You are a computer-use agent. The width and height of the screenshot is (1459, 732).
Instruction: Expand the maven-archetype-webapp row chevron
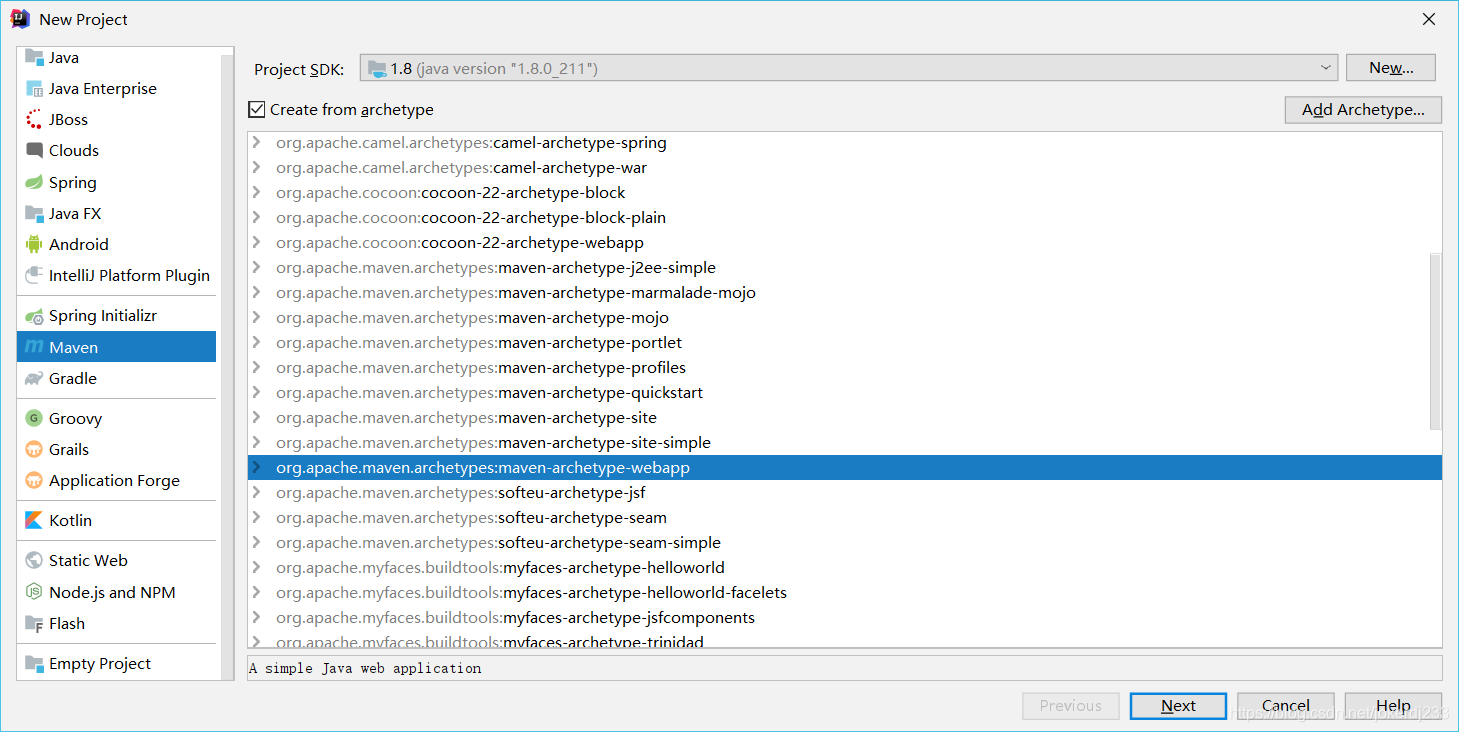point(257,467)
